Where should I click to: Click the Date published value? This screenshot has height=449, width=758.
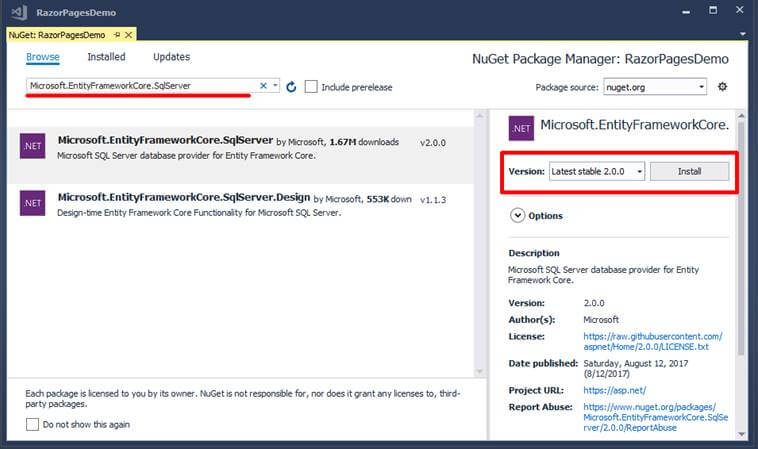pos(635,368)
